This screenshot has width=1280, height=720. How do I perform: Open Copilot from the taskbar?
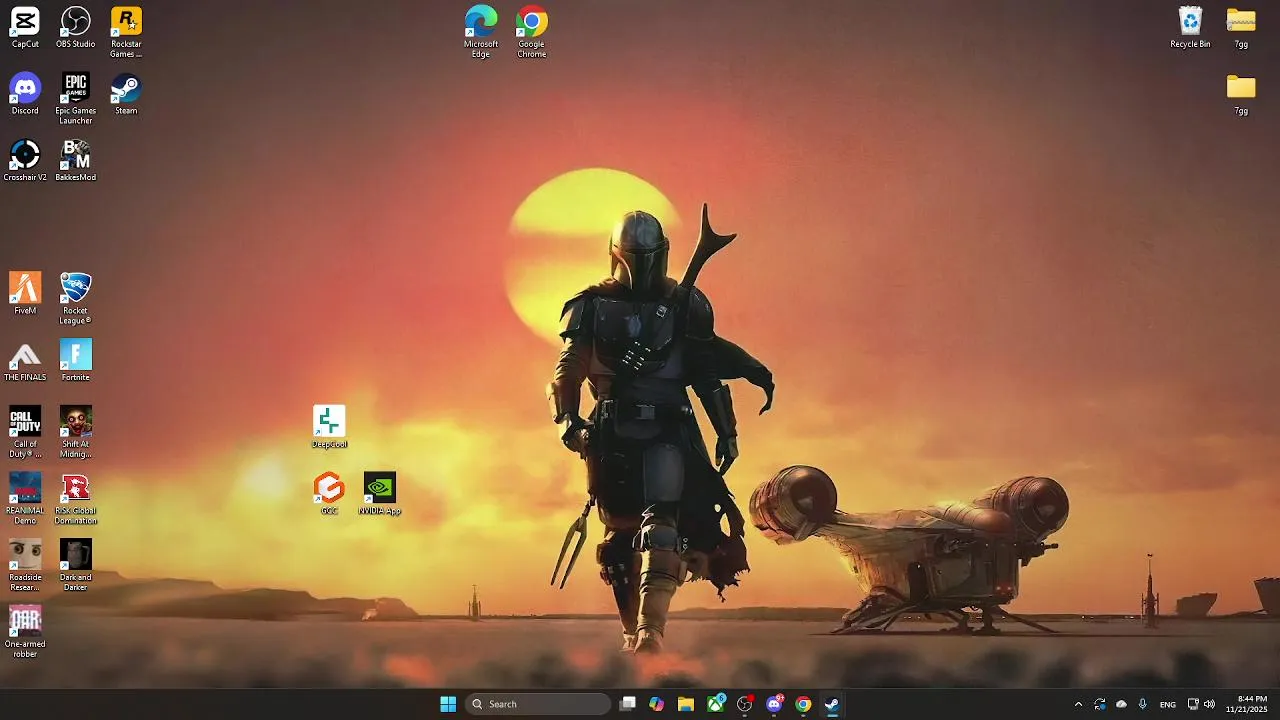pyautogui.click(x=656, y=704)
